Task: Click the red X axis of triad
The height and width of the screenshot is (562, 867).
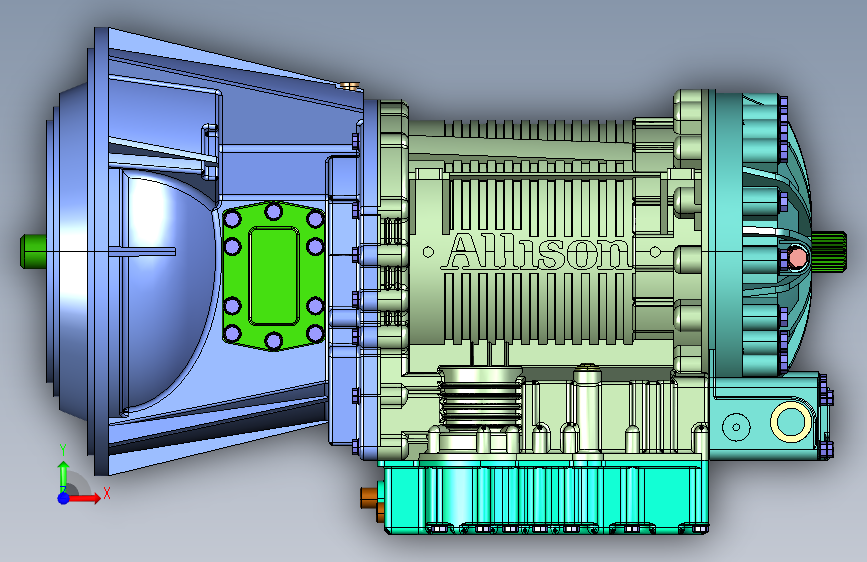Action: coord(84,498)
